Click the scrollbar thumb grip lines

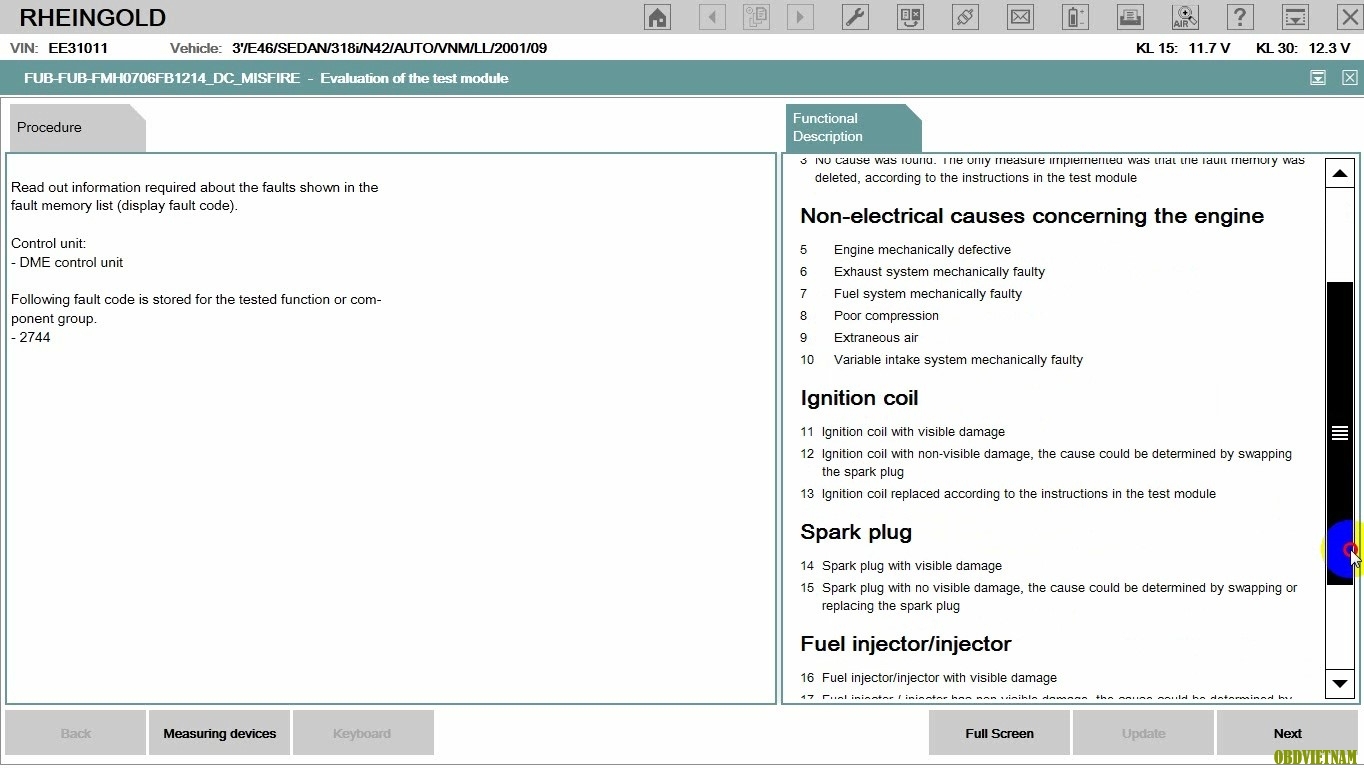(x=1340, y=433)
